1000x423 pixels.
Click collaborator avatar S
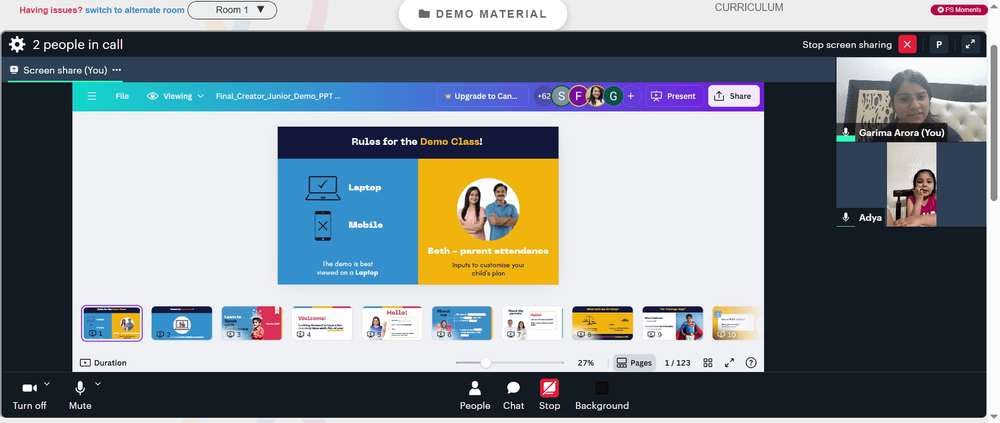click(561, 96)
